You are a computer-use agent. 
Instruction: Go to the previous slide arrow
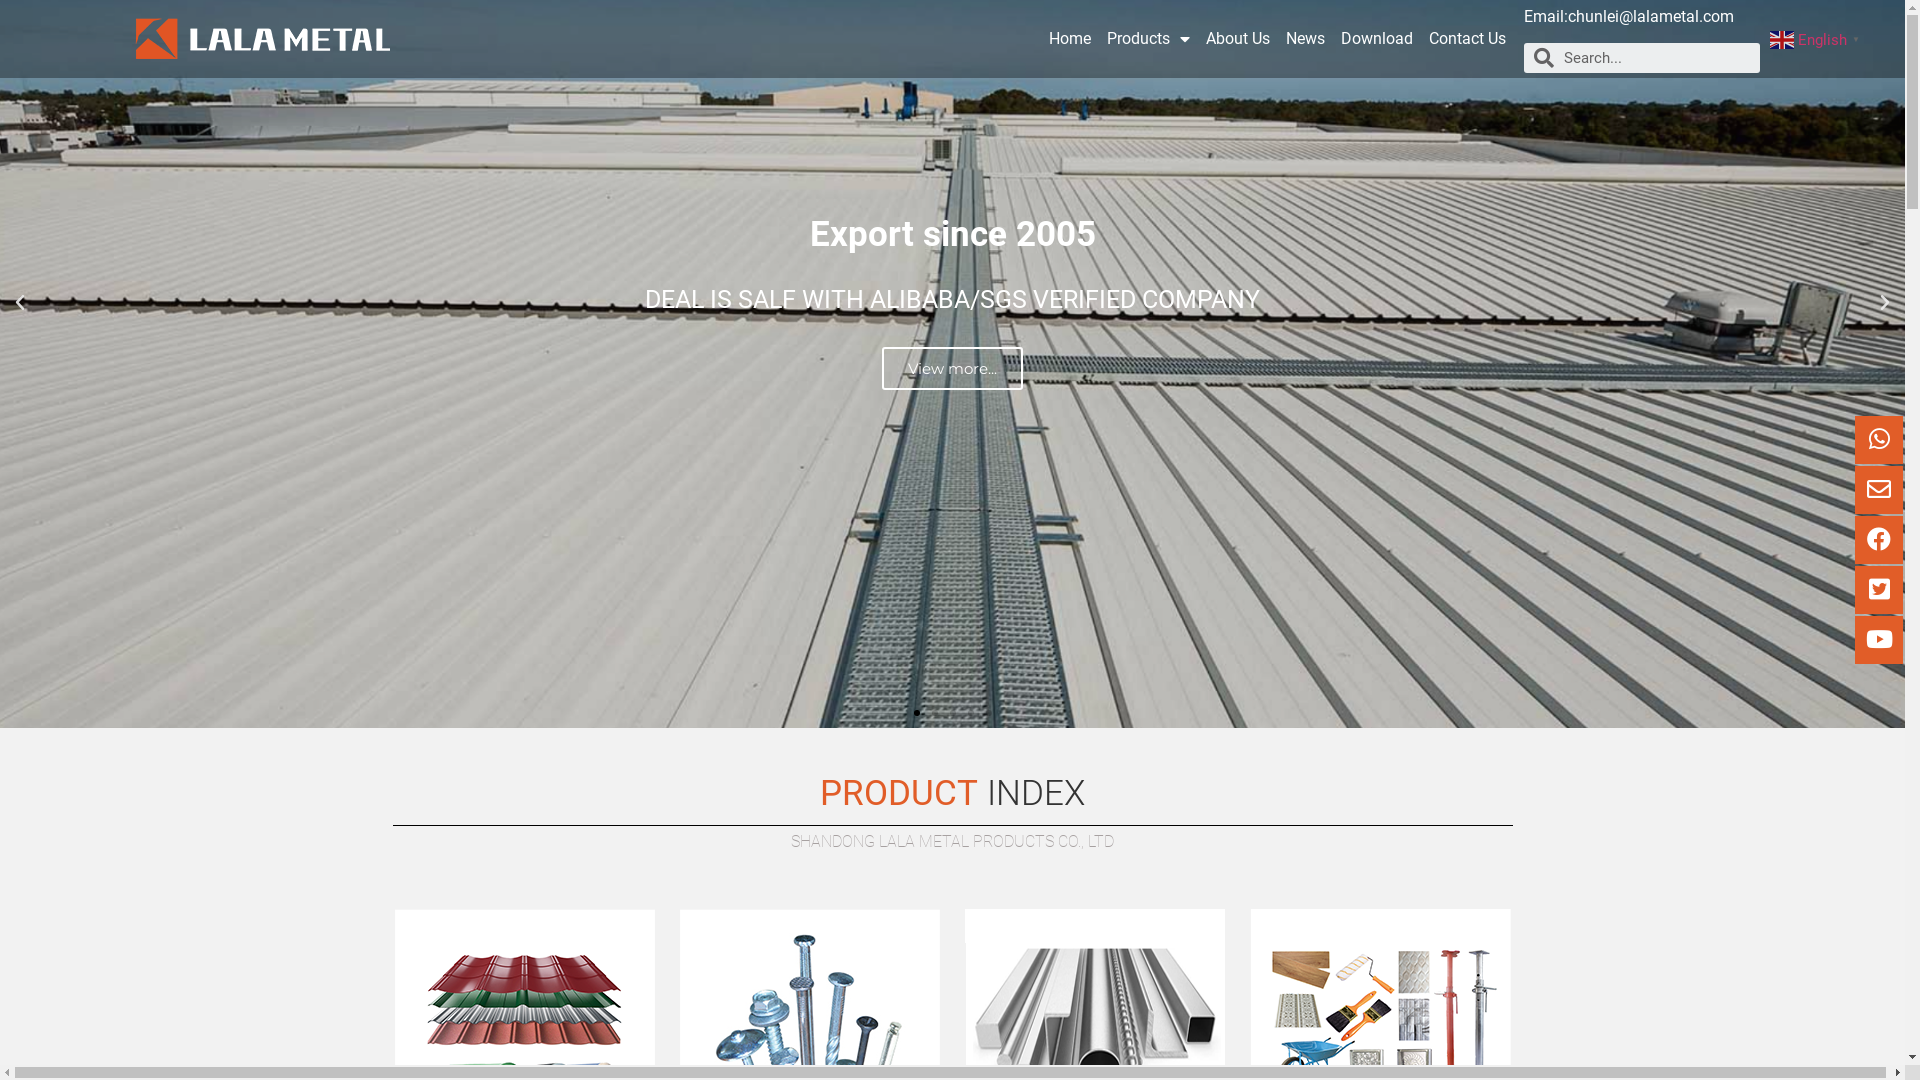click(x=20, y=303)
